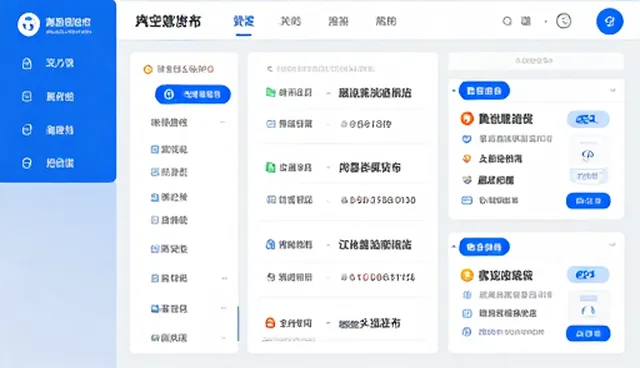Click the input box above the right-side cards
The width and height of the screenshot is (640, 368).
point(536,61)
